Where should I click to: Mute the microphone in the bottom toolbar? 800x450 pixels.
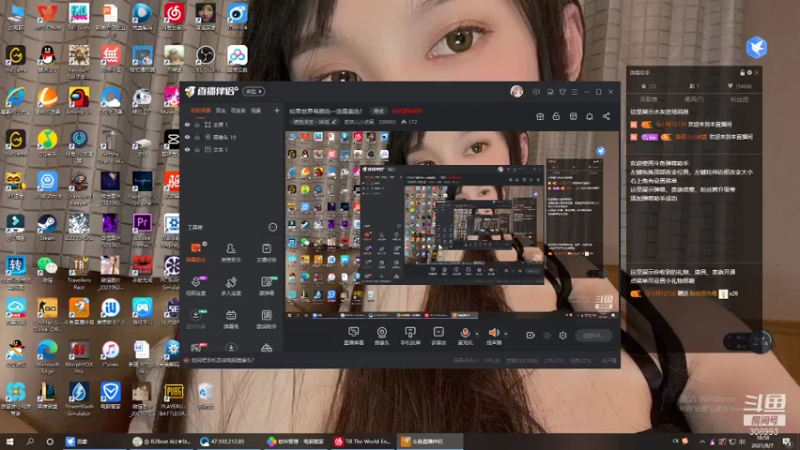(x=465, y=334)
